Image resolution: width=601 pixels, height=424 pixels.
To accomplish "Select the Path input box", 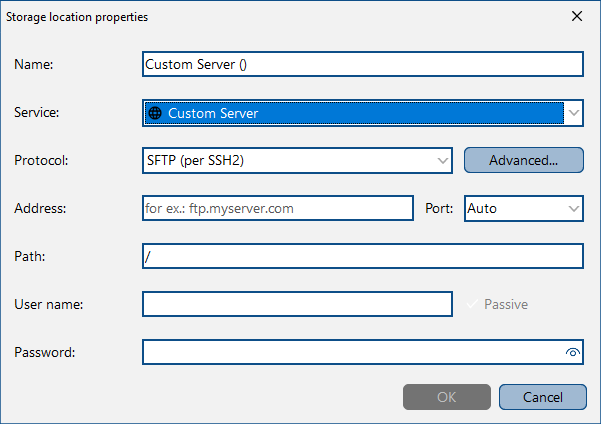I will 363,256.
